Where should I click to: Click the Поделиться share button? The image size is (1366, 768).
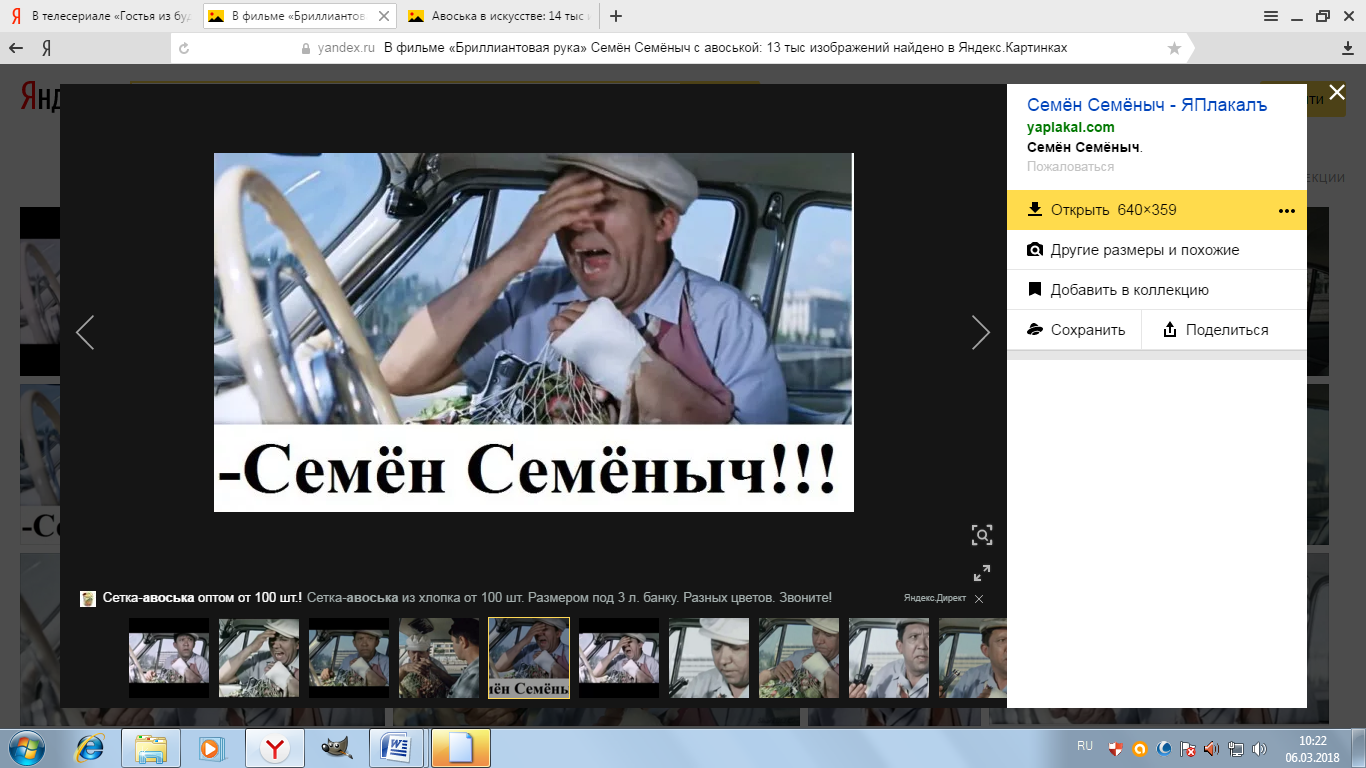click(x=1224, y=330)
